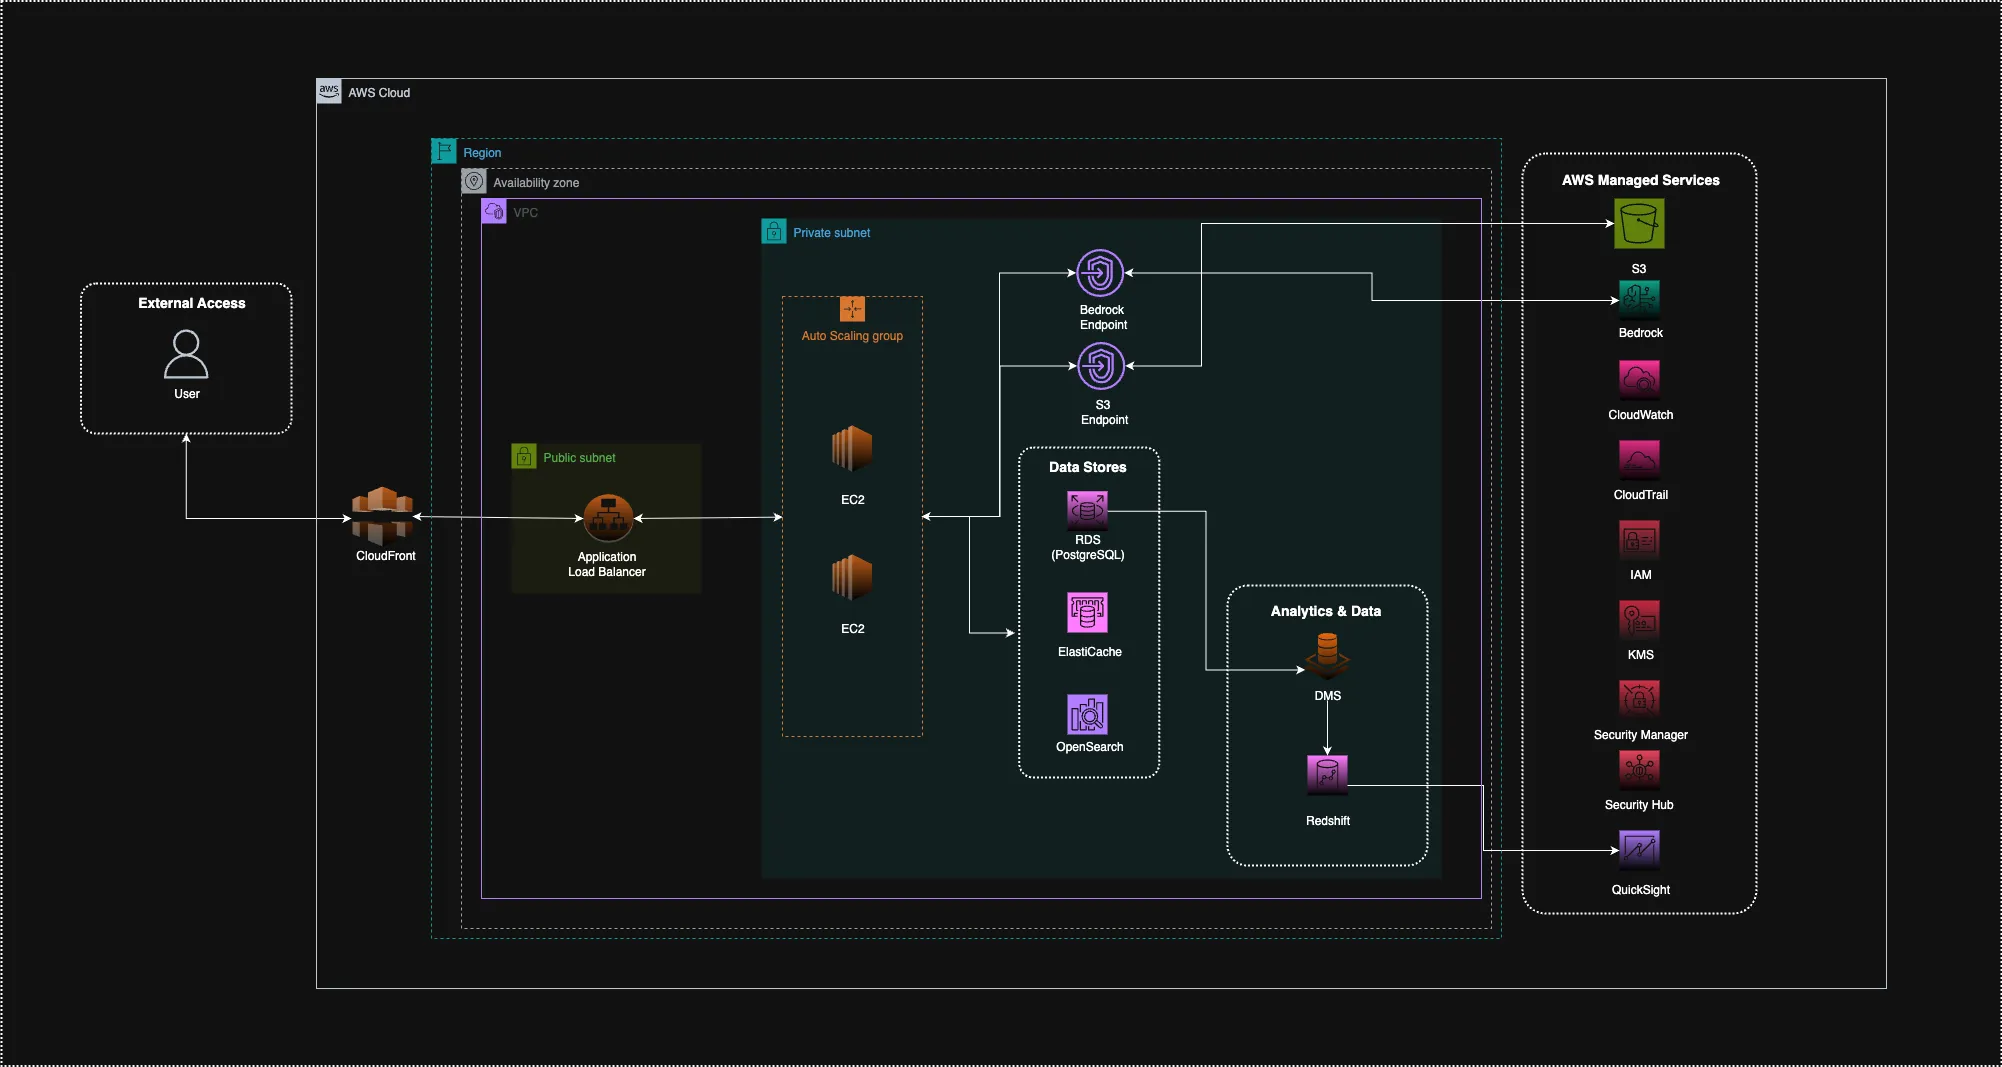Select the 'External Access' heading
Screen dimensions: 2002x1067
pos(191,303)
